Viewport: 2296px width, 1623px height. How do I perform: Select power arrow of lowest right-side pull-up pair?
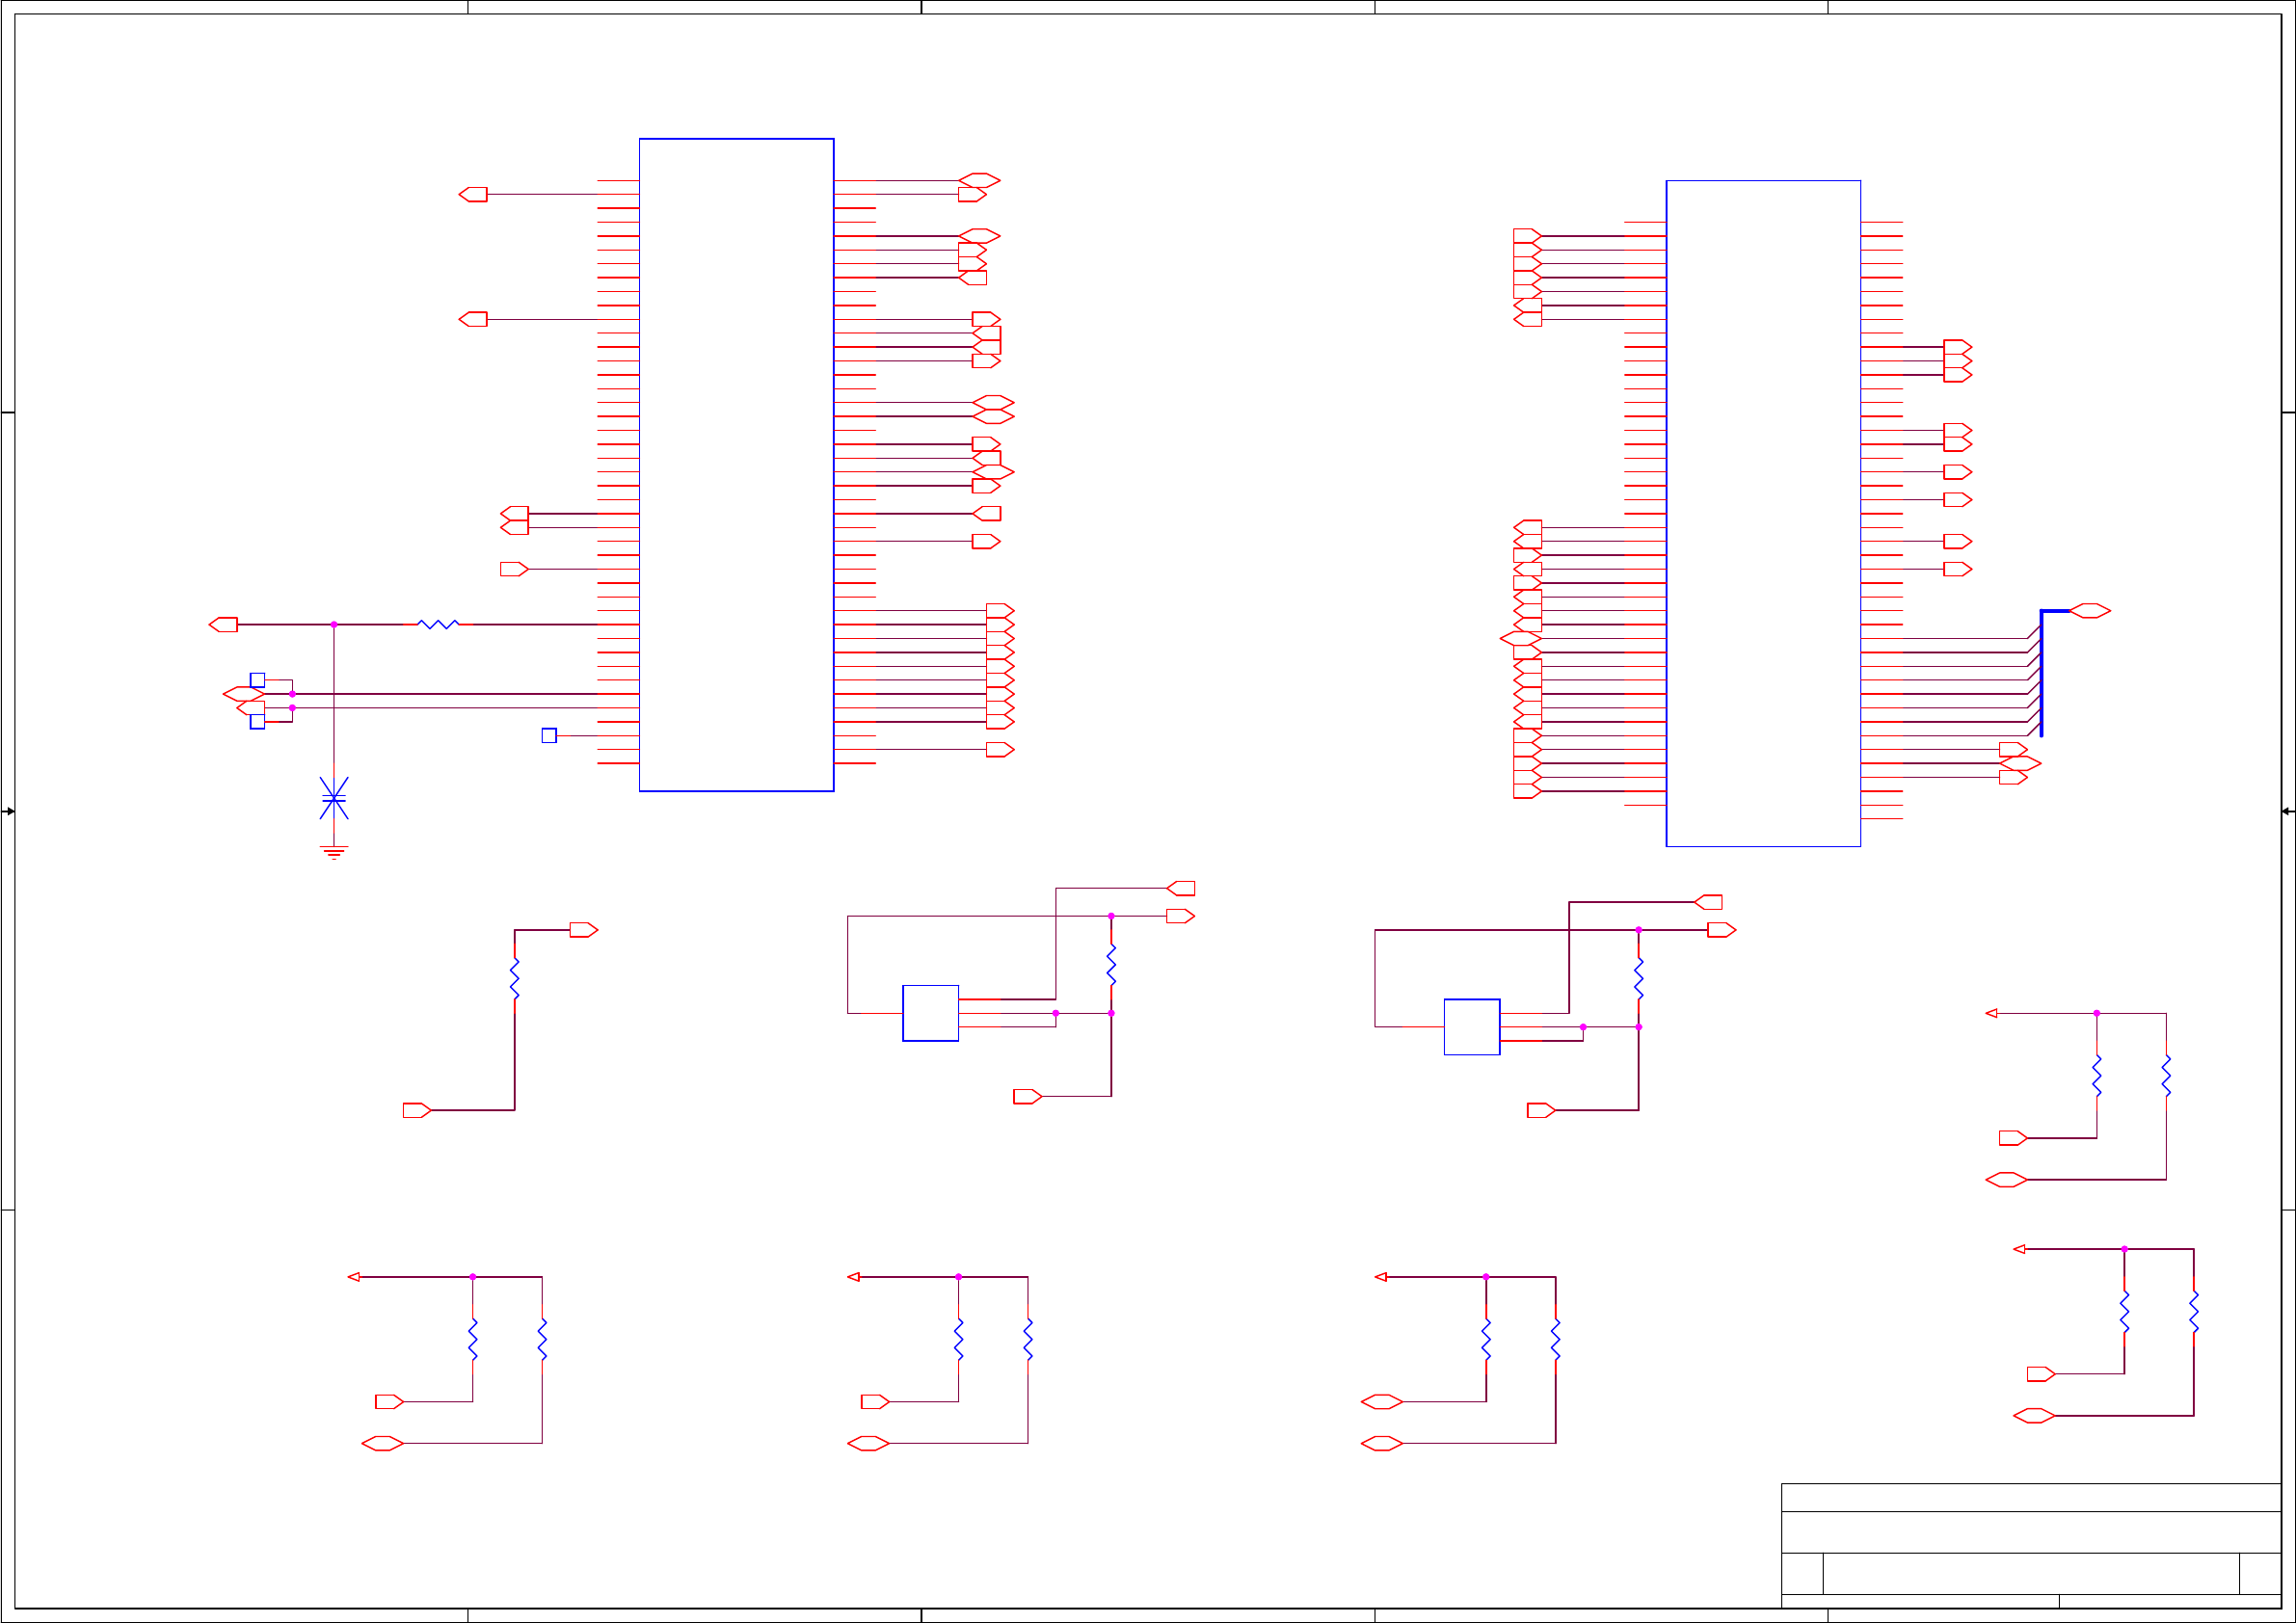[x=2019, y=1249]
